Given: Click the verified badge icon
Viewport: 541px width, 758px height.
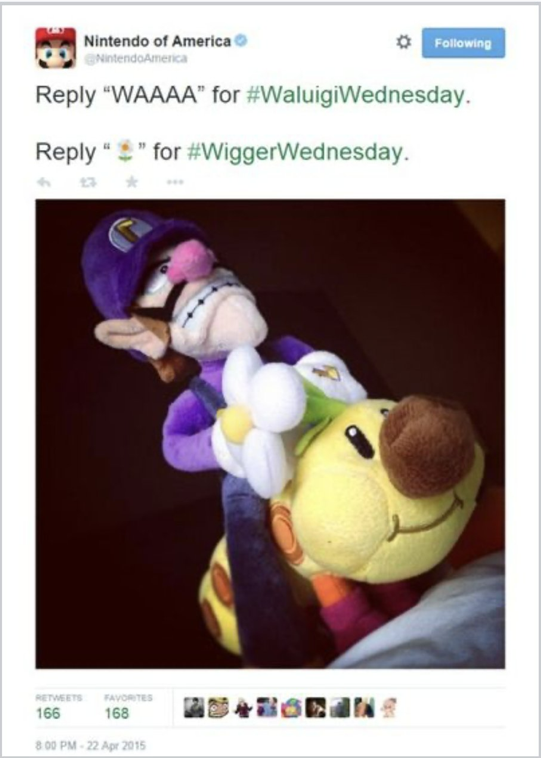Looking at the screenshot, I should (241, 42).
